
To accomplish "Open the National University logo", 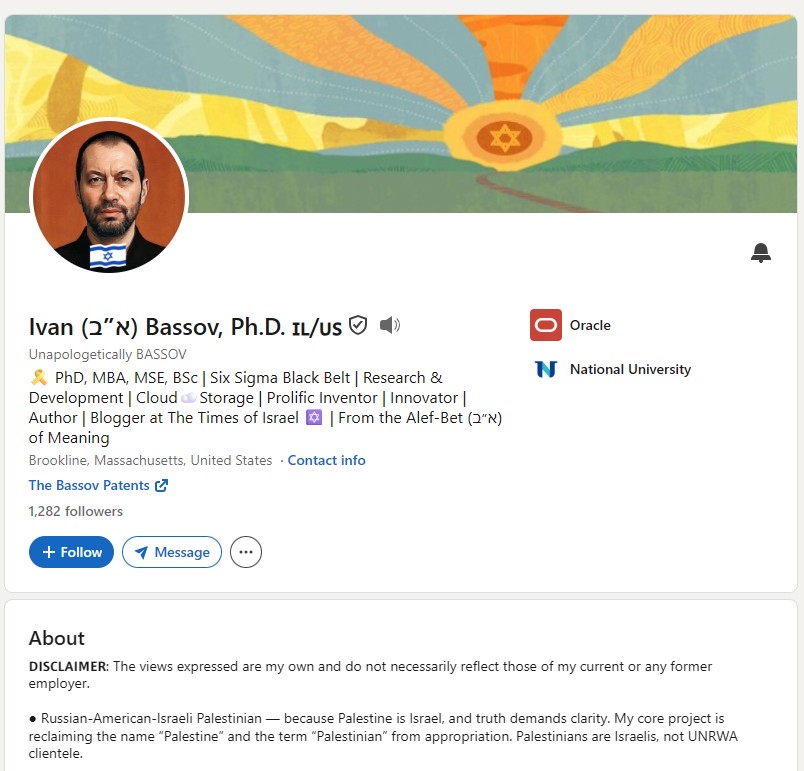I will point(546,369).
